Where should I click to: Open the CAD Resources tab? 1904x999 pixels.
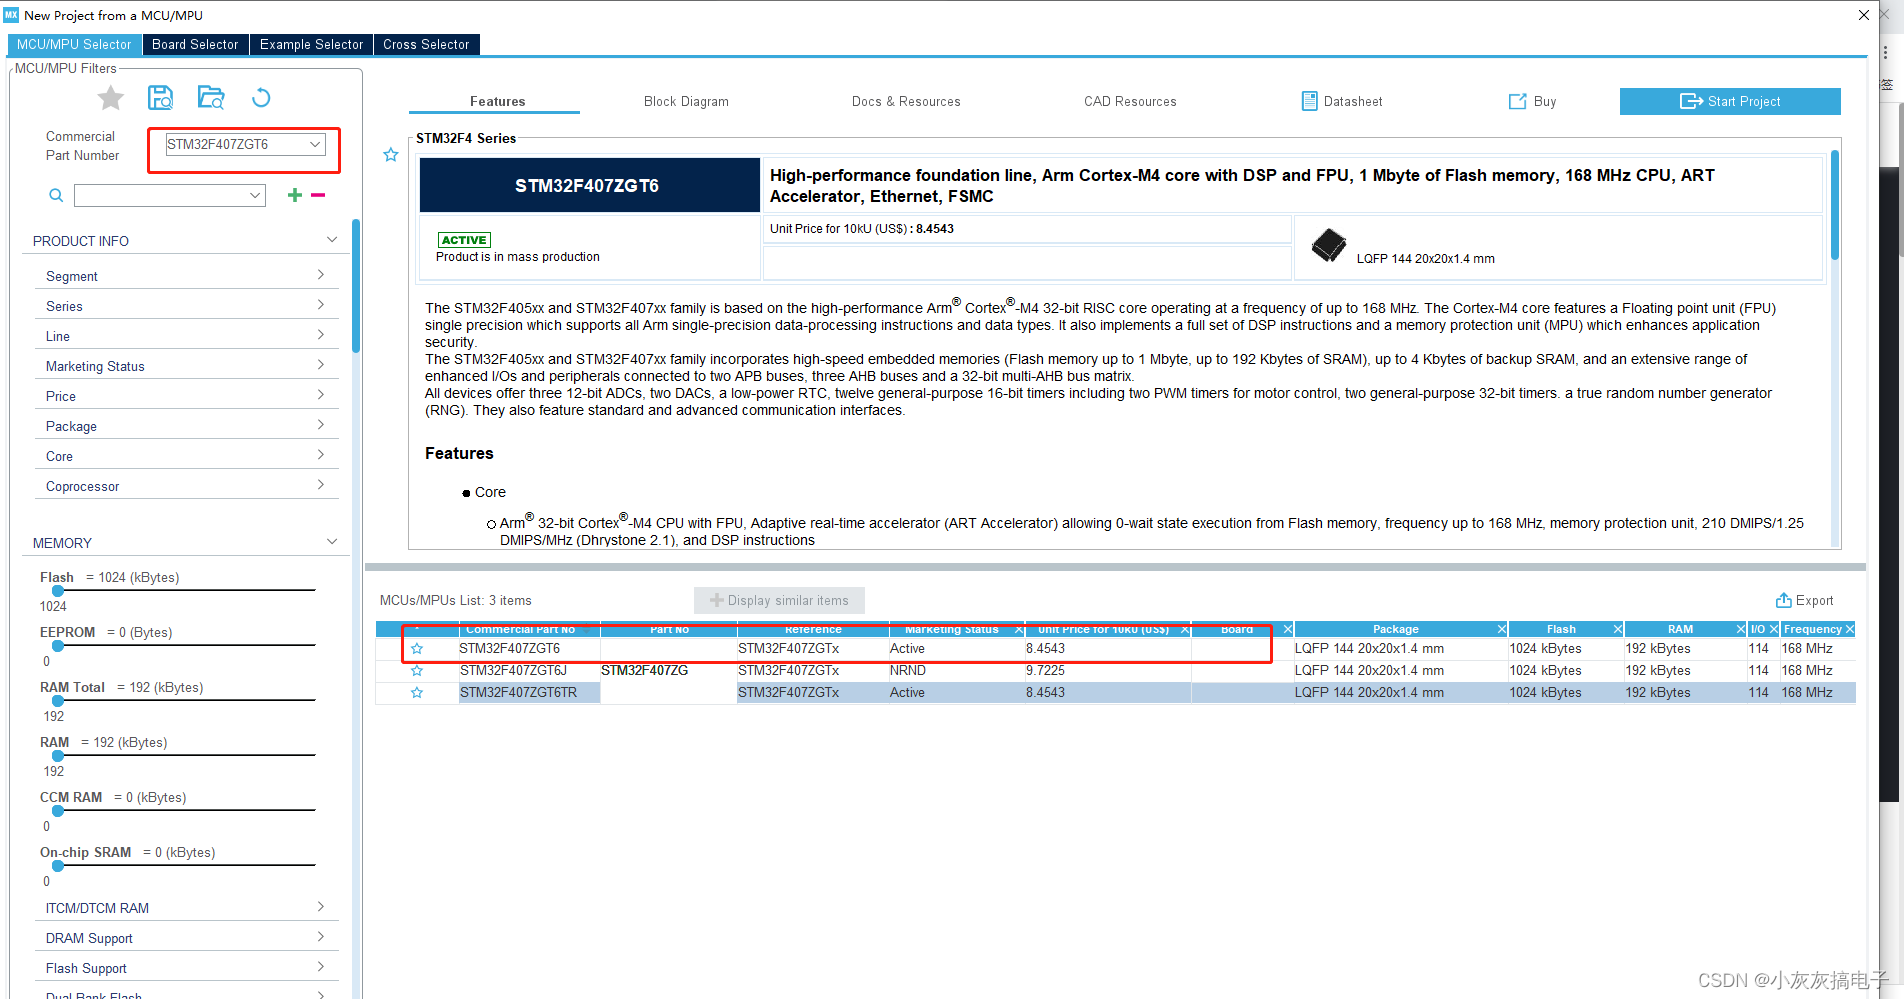coord(1130,101)
